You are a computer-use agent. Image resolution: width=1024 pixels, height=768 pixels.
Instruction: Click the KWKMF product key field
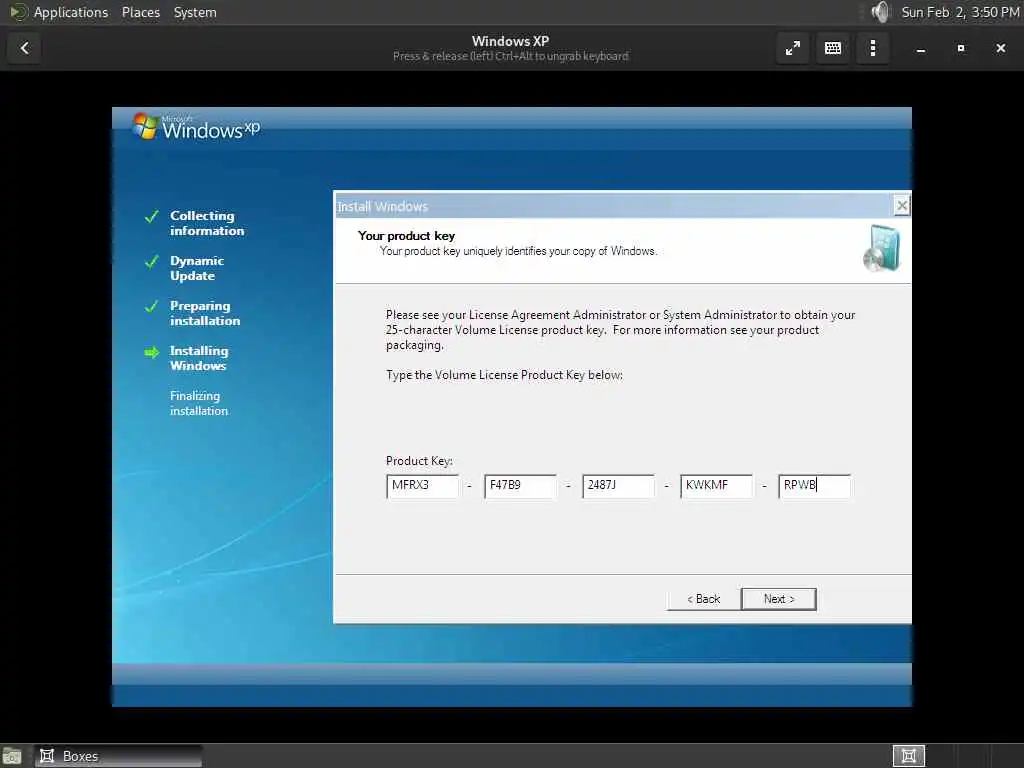point(716,486)
